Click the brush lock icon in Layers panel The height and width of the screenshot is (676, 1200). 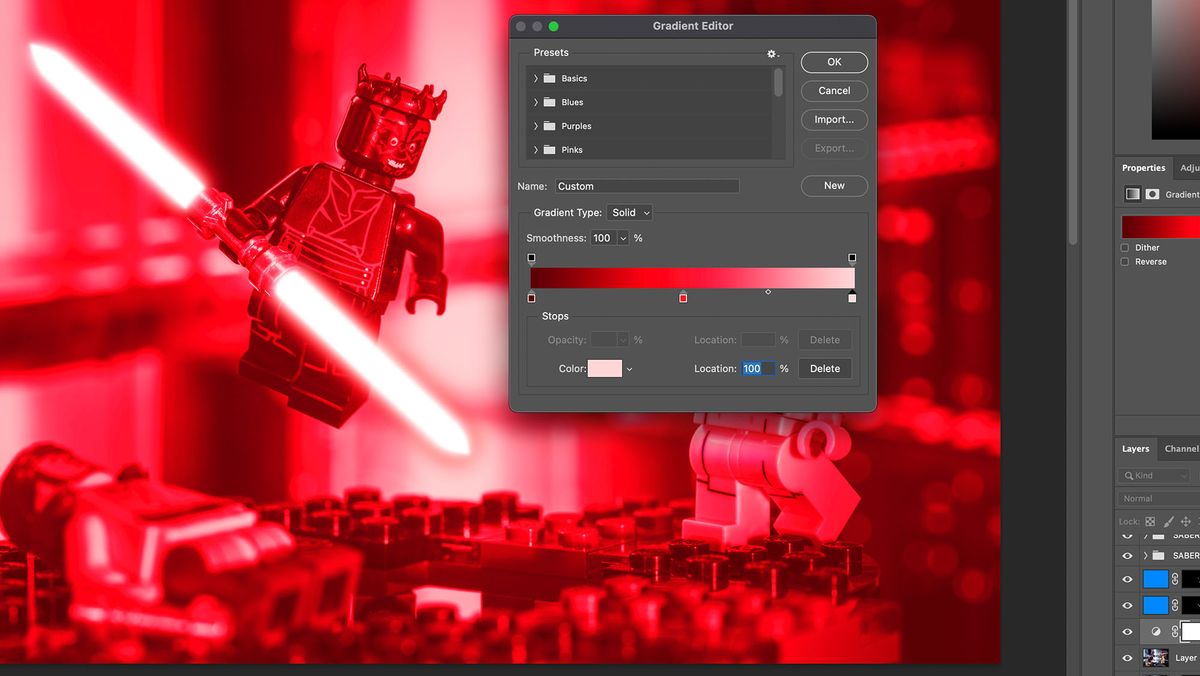tap(1168, 522)
